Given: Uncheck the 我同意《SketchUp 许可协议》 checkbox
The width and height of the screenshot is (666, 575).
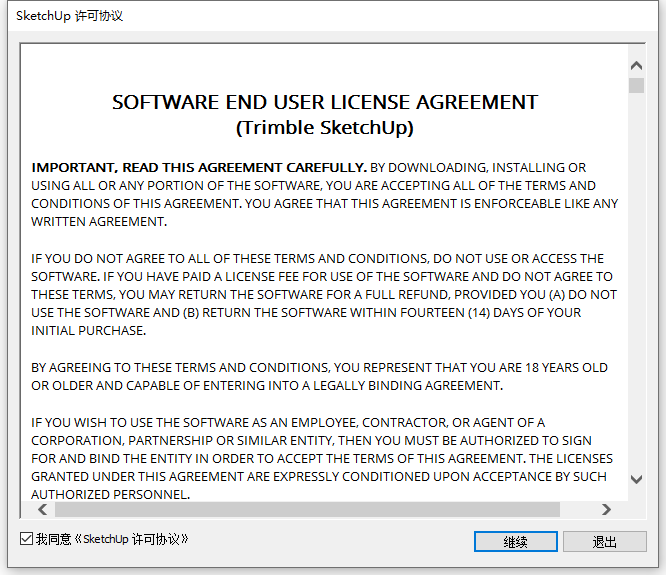Looking at the screenshot, I should (26, 539).
